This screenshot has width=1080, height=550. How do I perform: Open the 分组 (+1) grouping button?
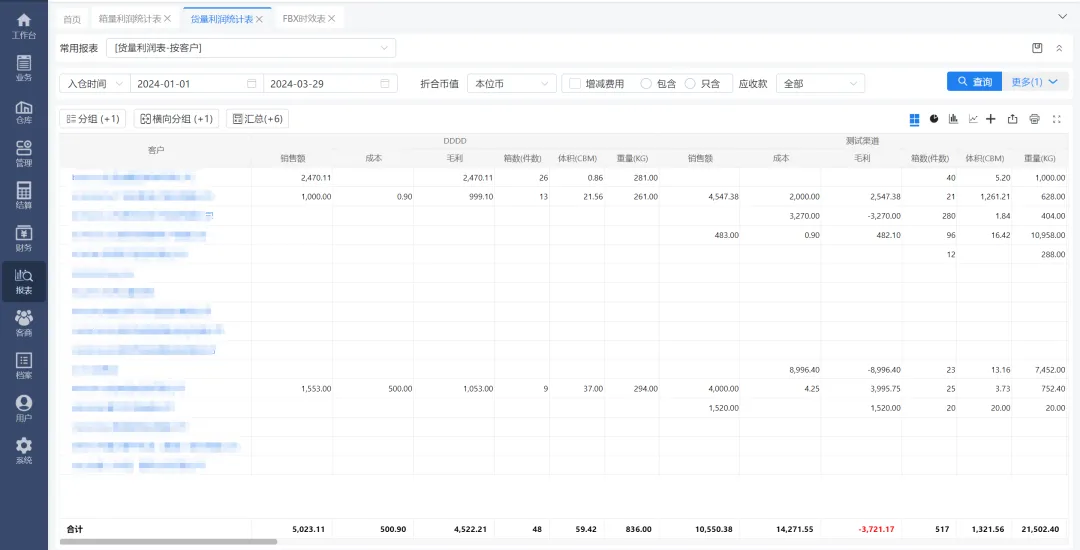tap(93, 119)
